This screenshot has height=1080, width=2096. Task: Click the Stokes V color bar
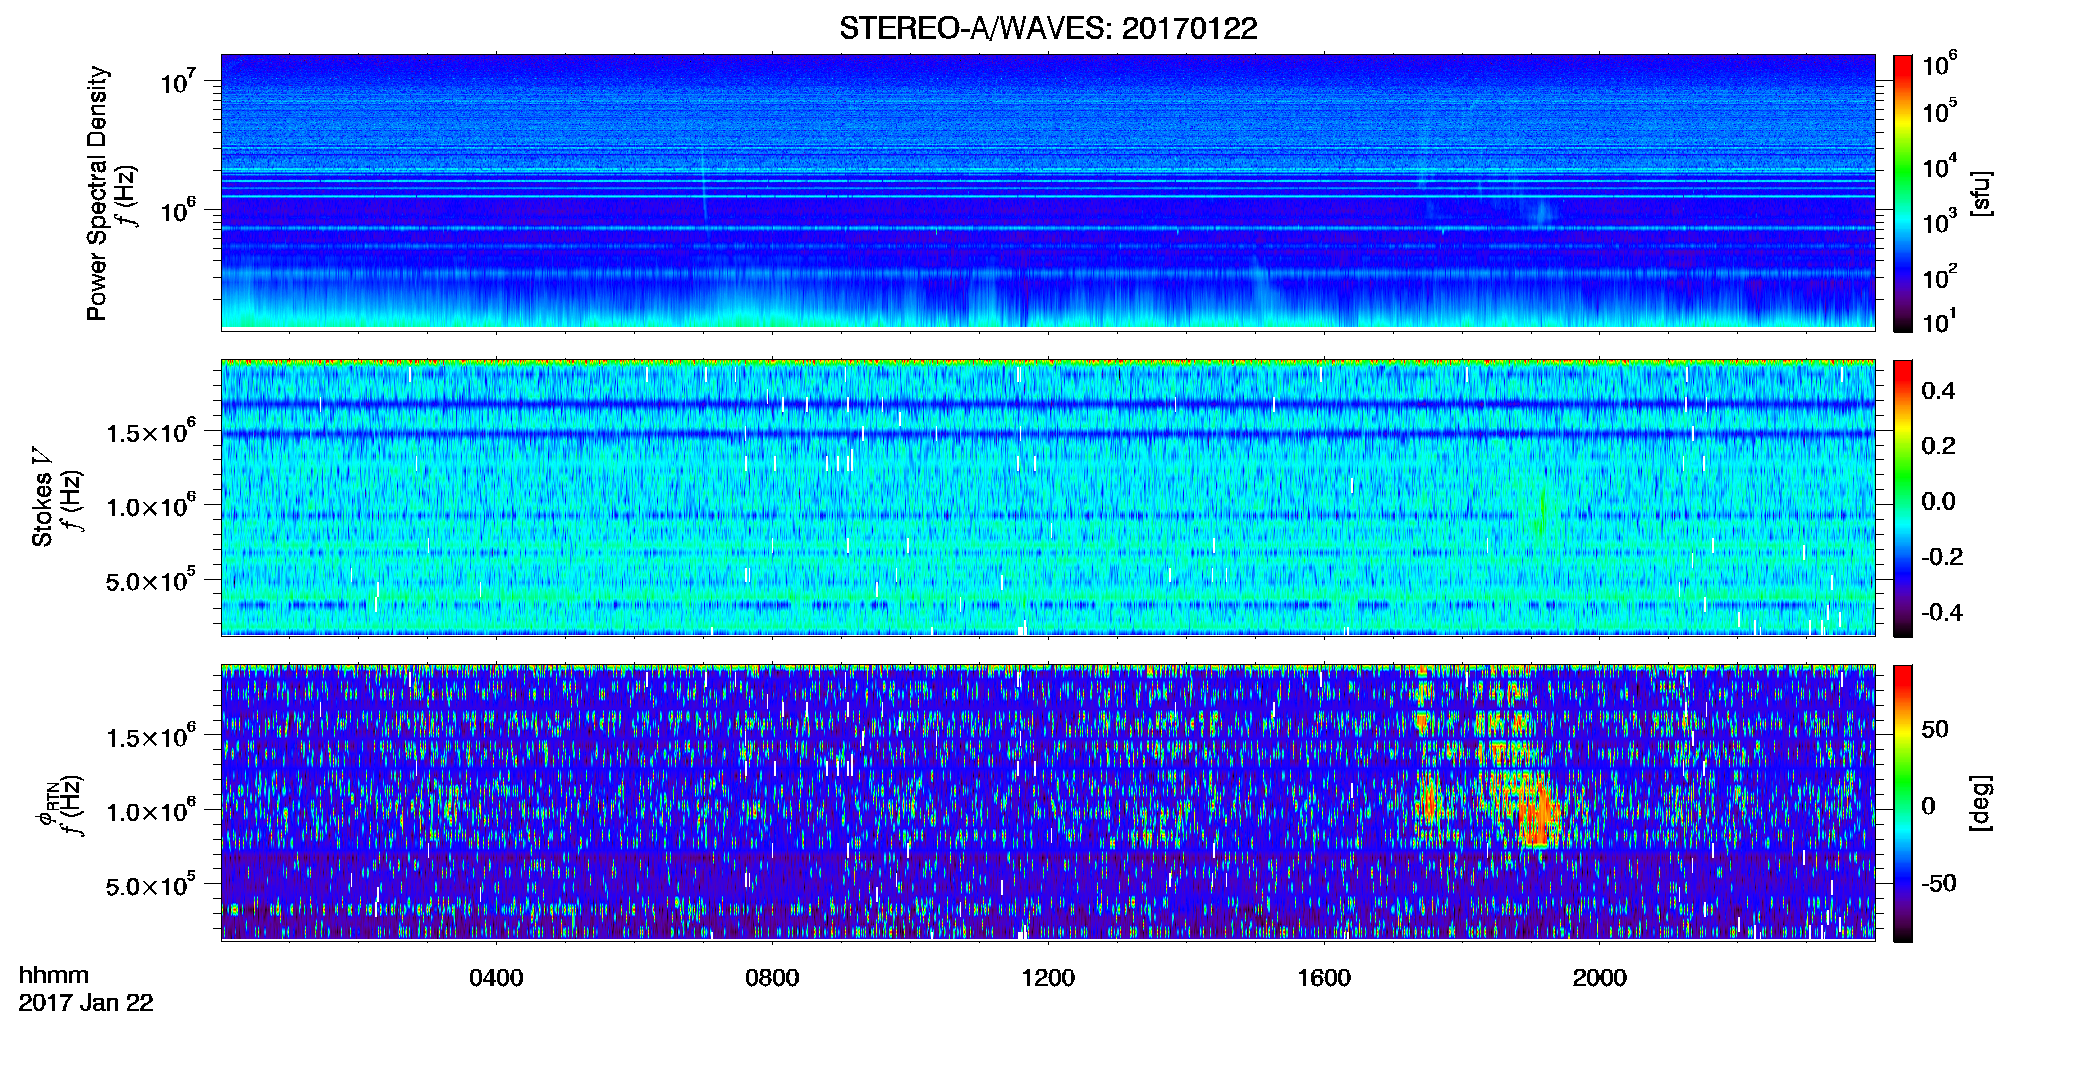1903,498
